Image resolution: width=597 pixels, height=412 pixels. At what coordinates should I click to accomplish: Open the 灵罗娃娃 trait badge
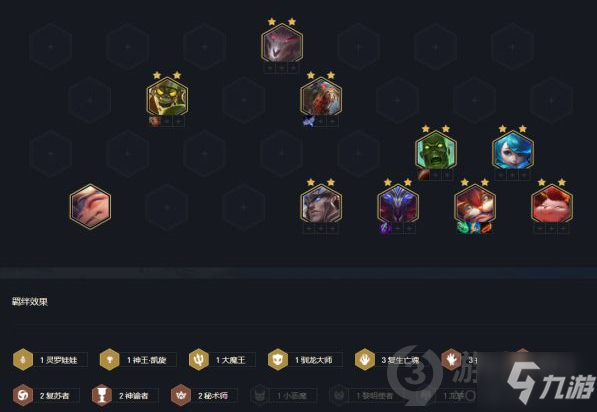pos(50,359)
